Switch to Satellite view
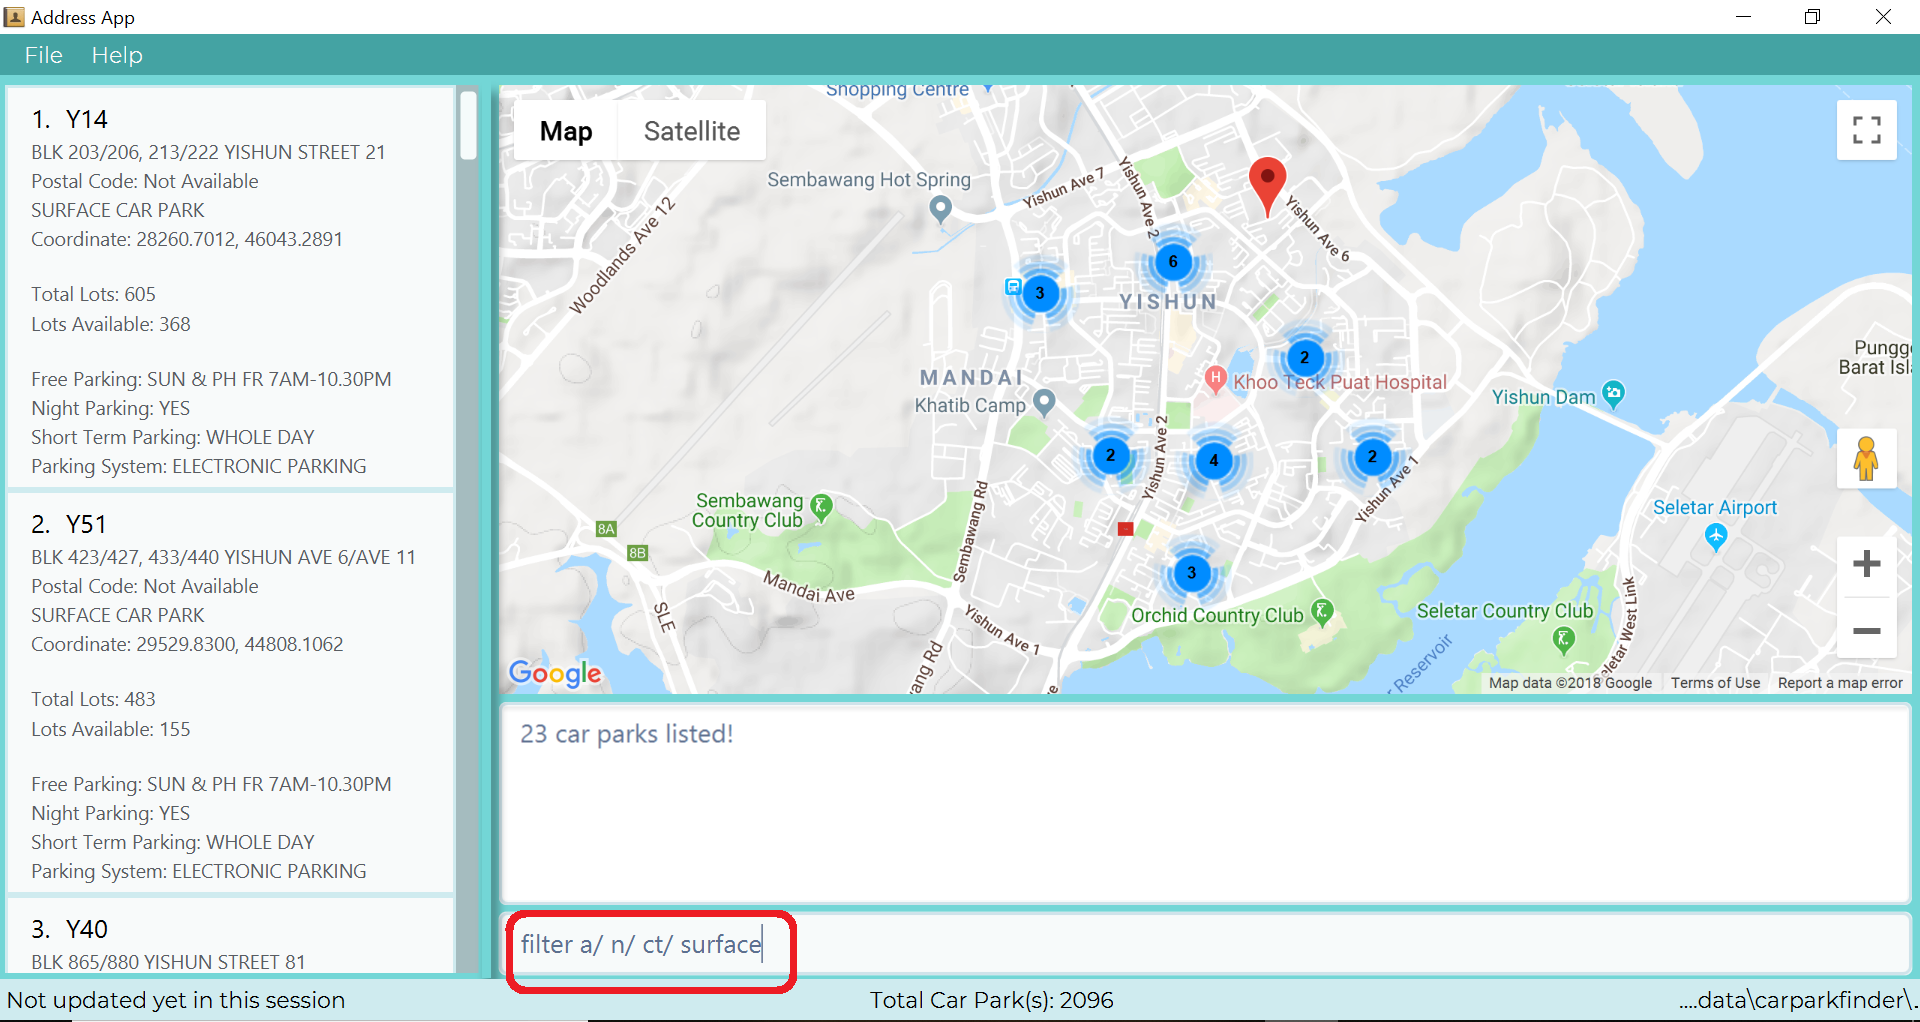1920x1022 pixels. 692,131
